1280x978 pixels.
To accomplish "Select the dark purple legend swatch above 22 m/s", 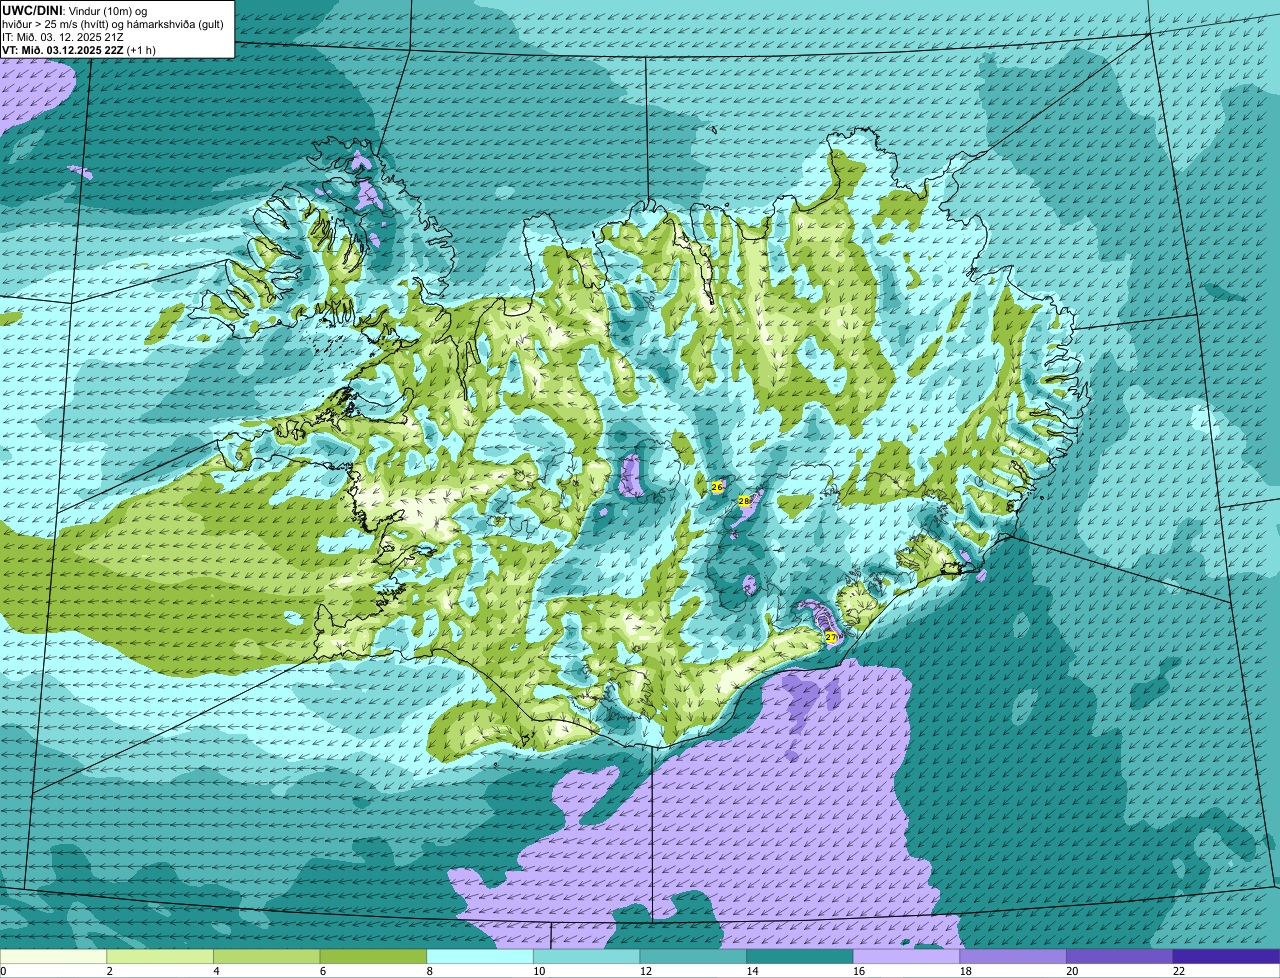I will click(1227, 957).
